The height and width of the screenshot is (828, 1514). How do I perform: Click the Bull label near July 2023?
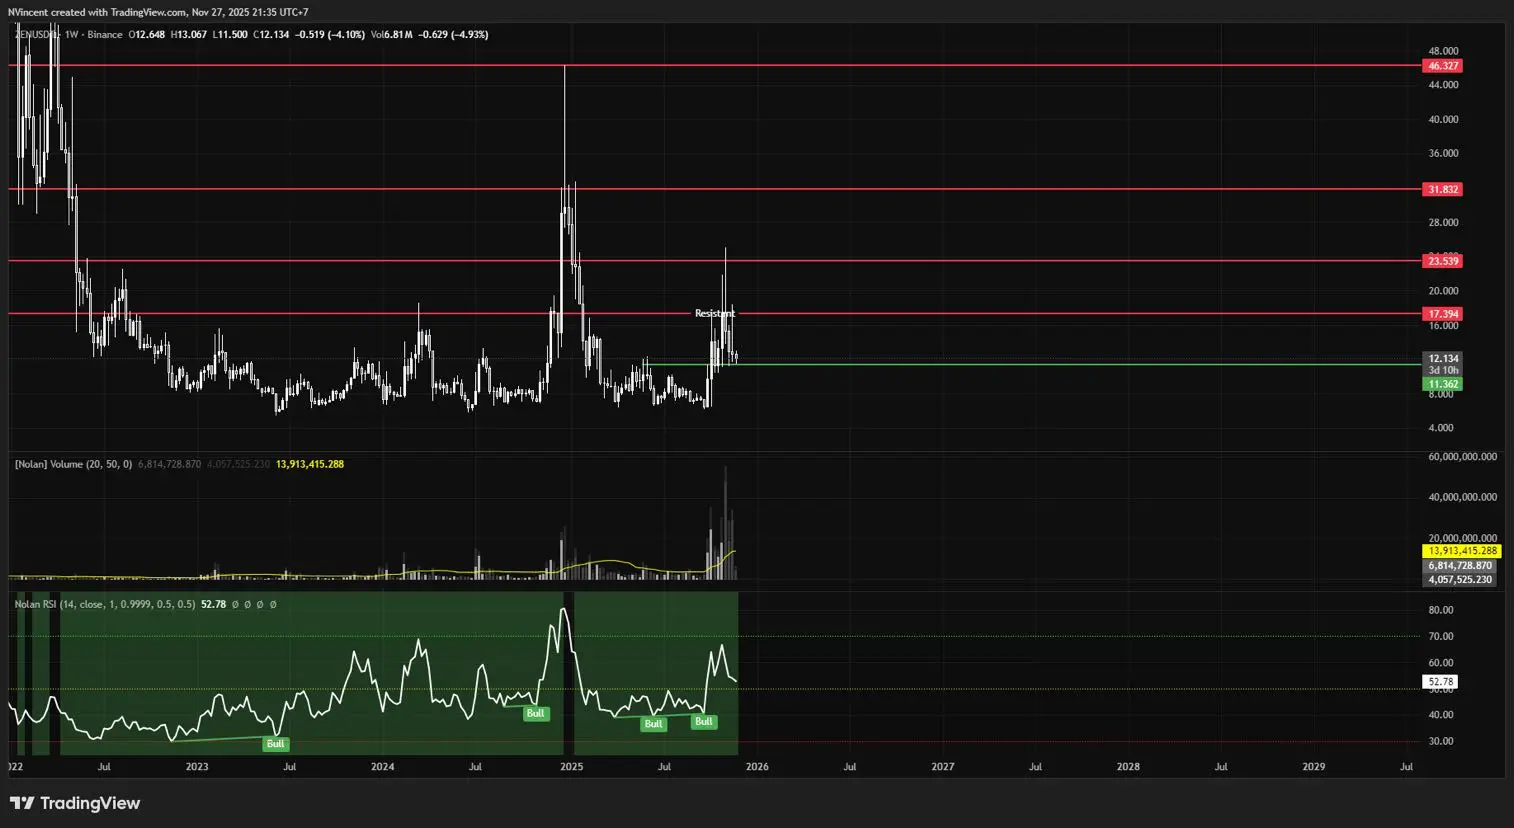coord(275,744)
